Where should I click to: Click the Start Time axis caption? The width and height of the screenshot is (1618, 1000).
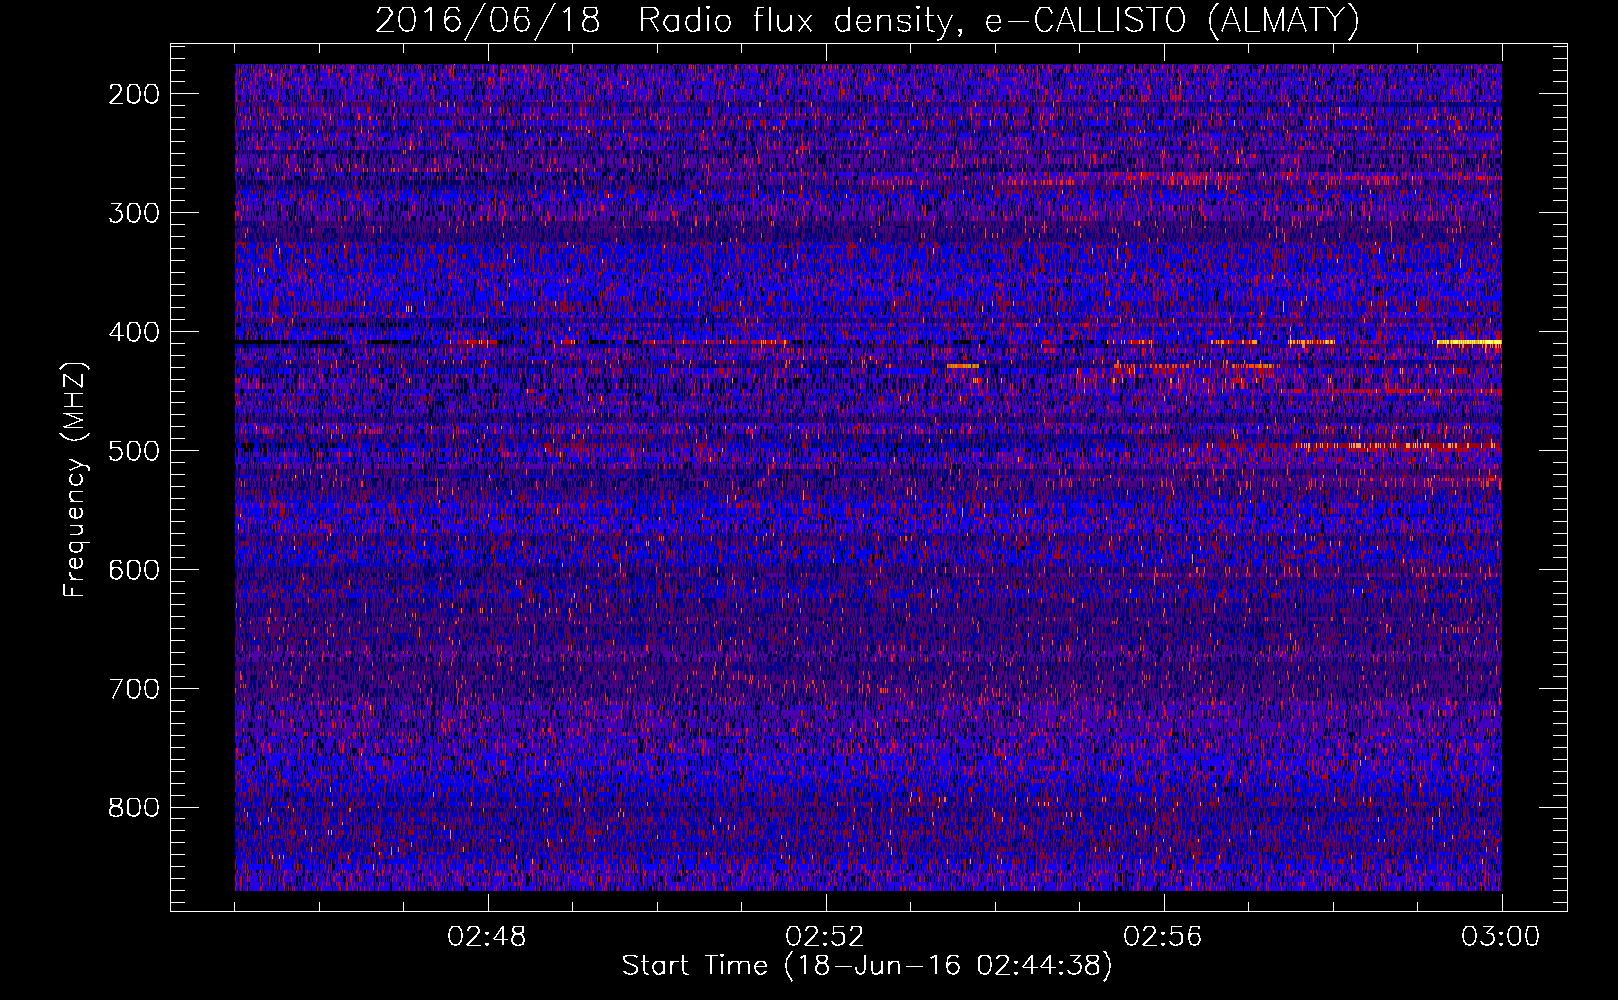pyautogui.click(x=867, y=966)
